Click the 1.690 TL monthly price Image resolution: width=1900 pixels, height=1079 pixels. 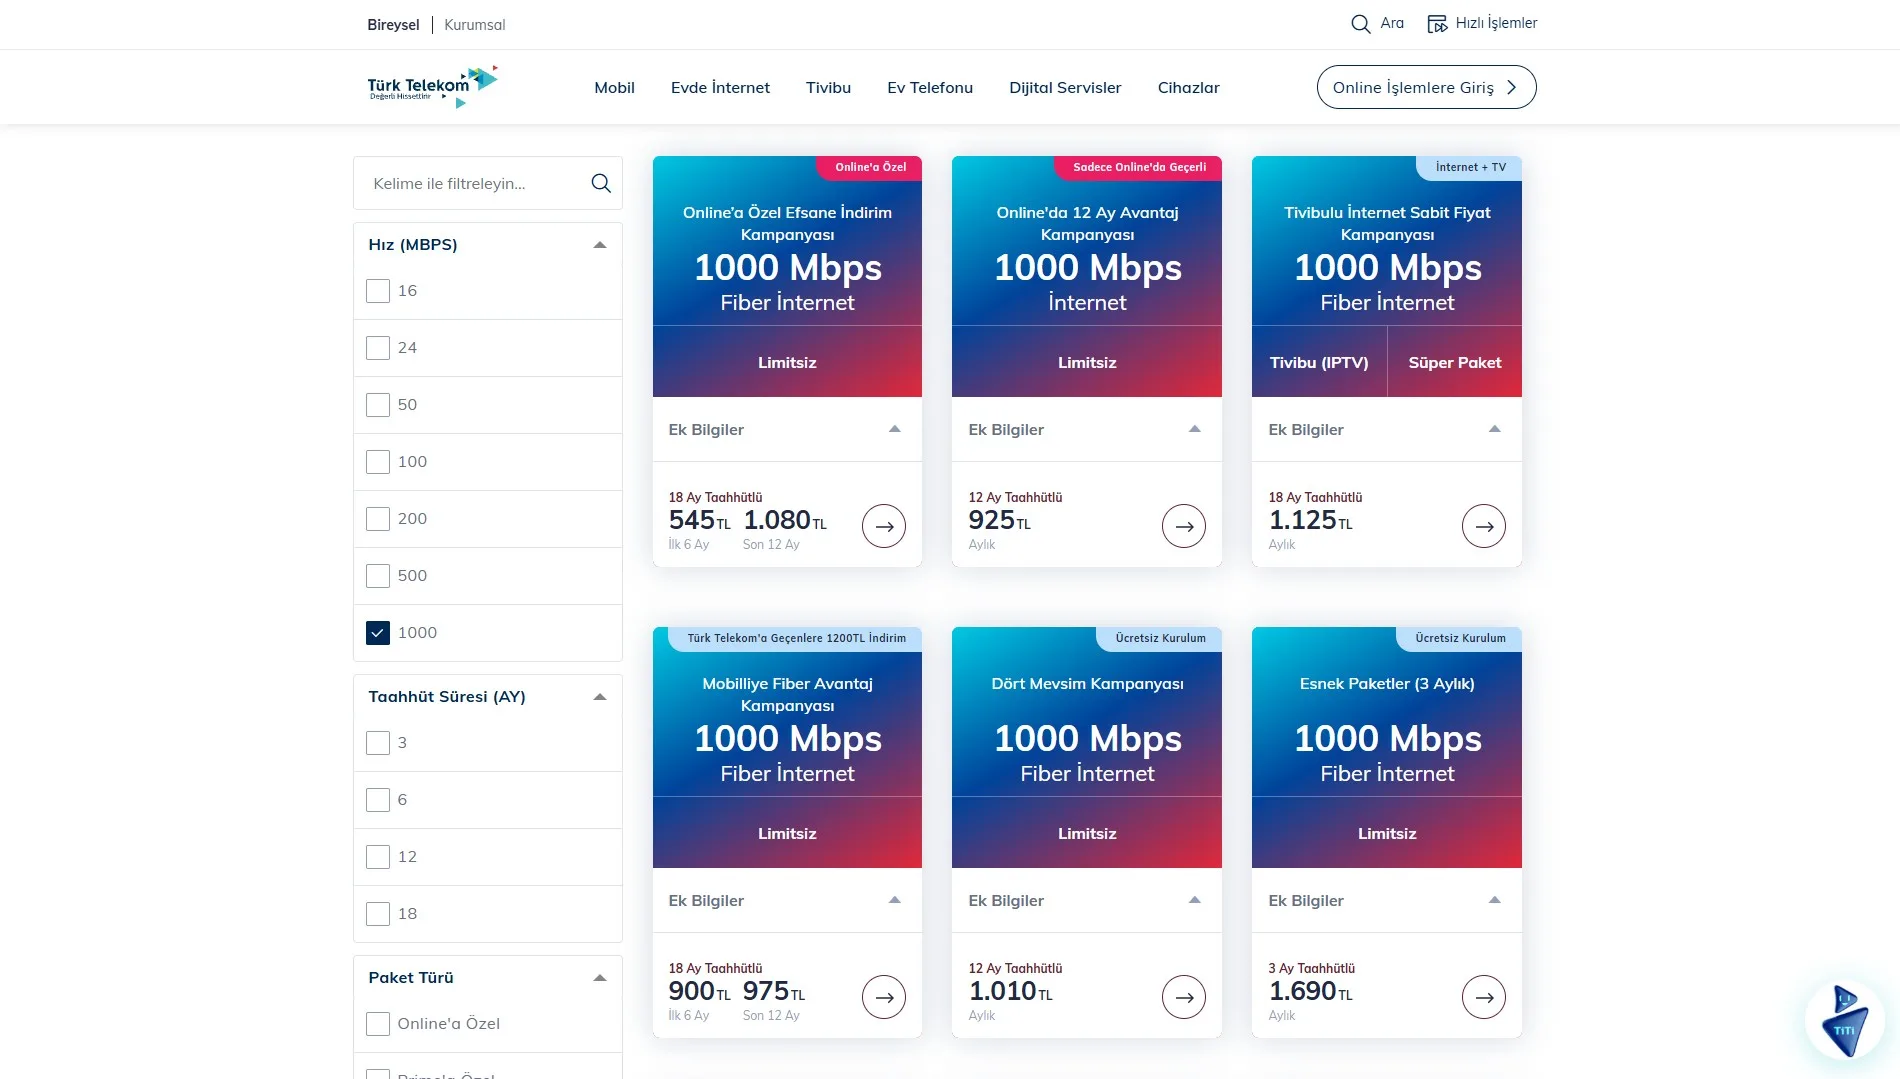click(x=1310, y=991)
